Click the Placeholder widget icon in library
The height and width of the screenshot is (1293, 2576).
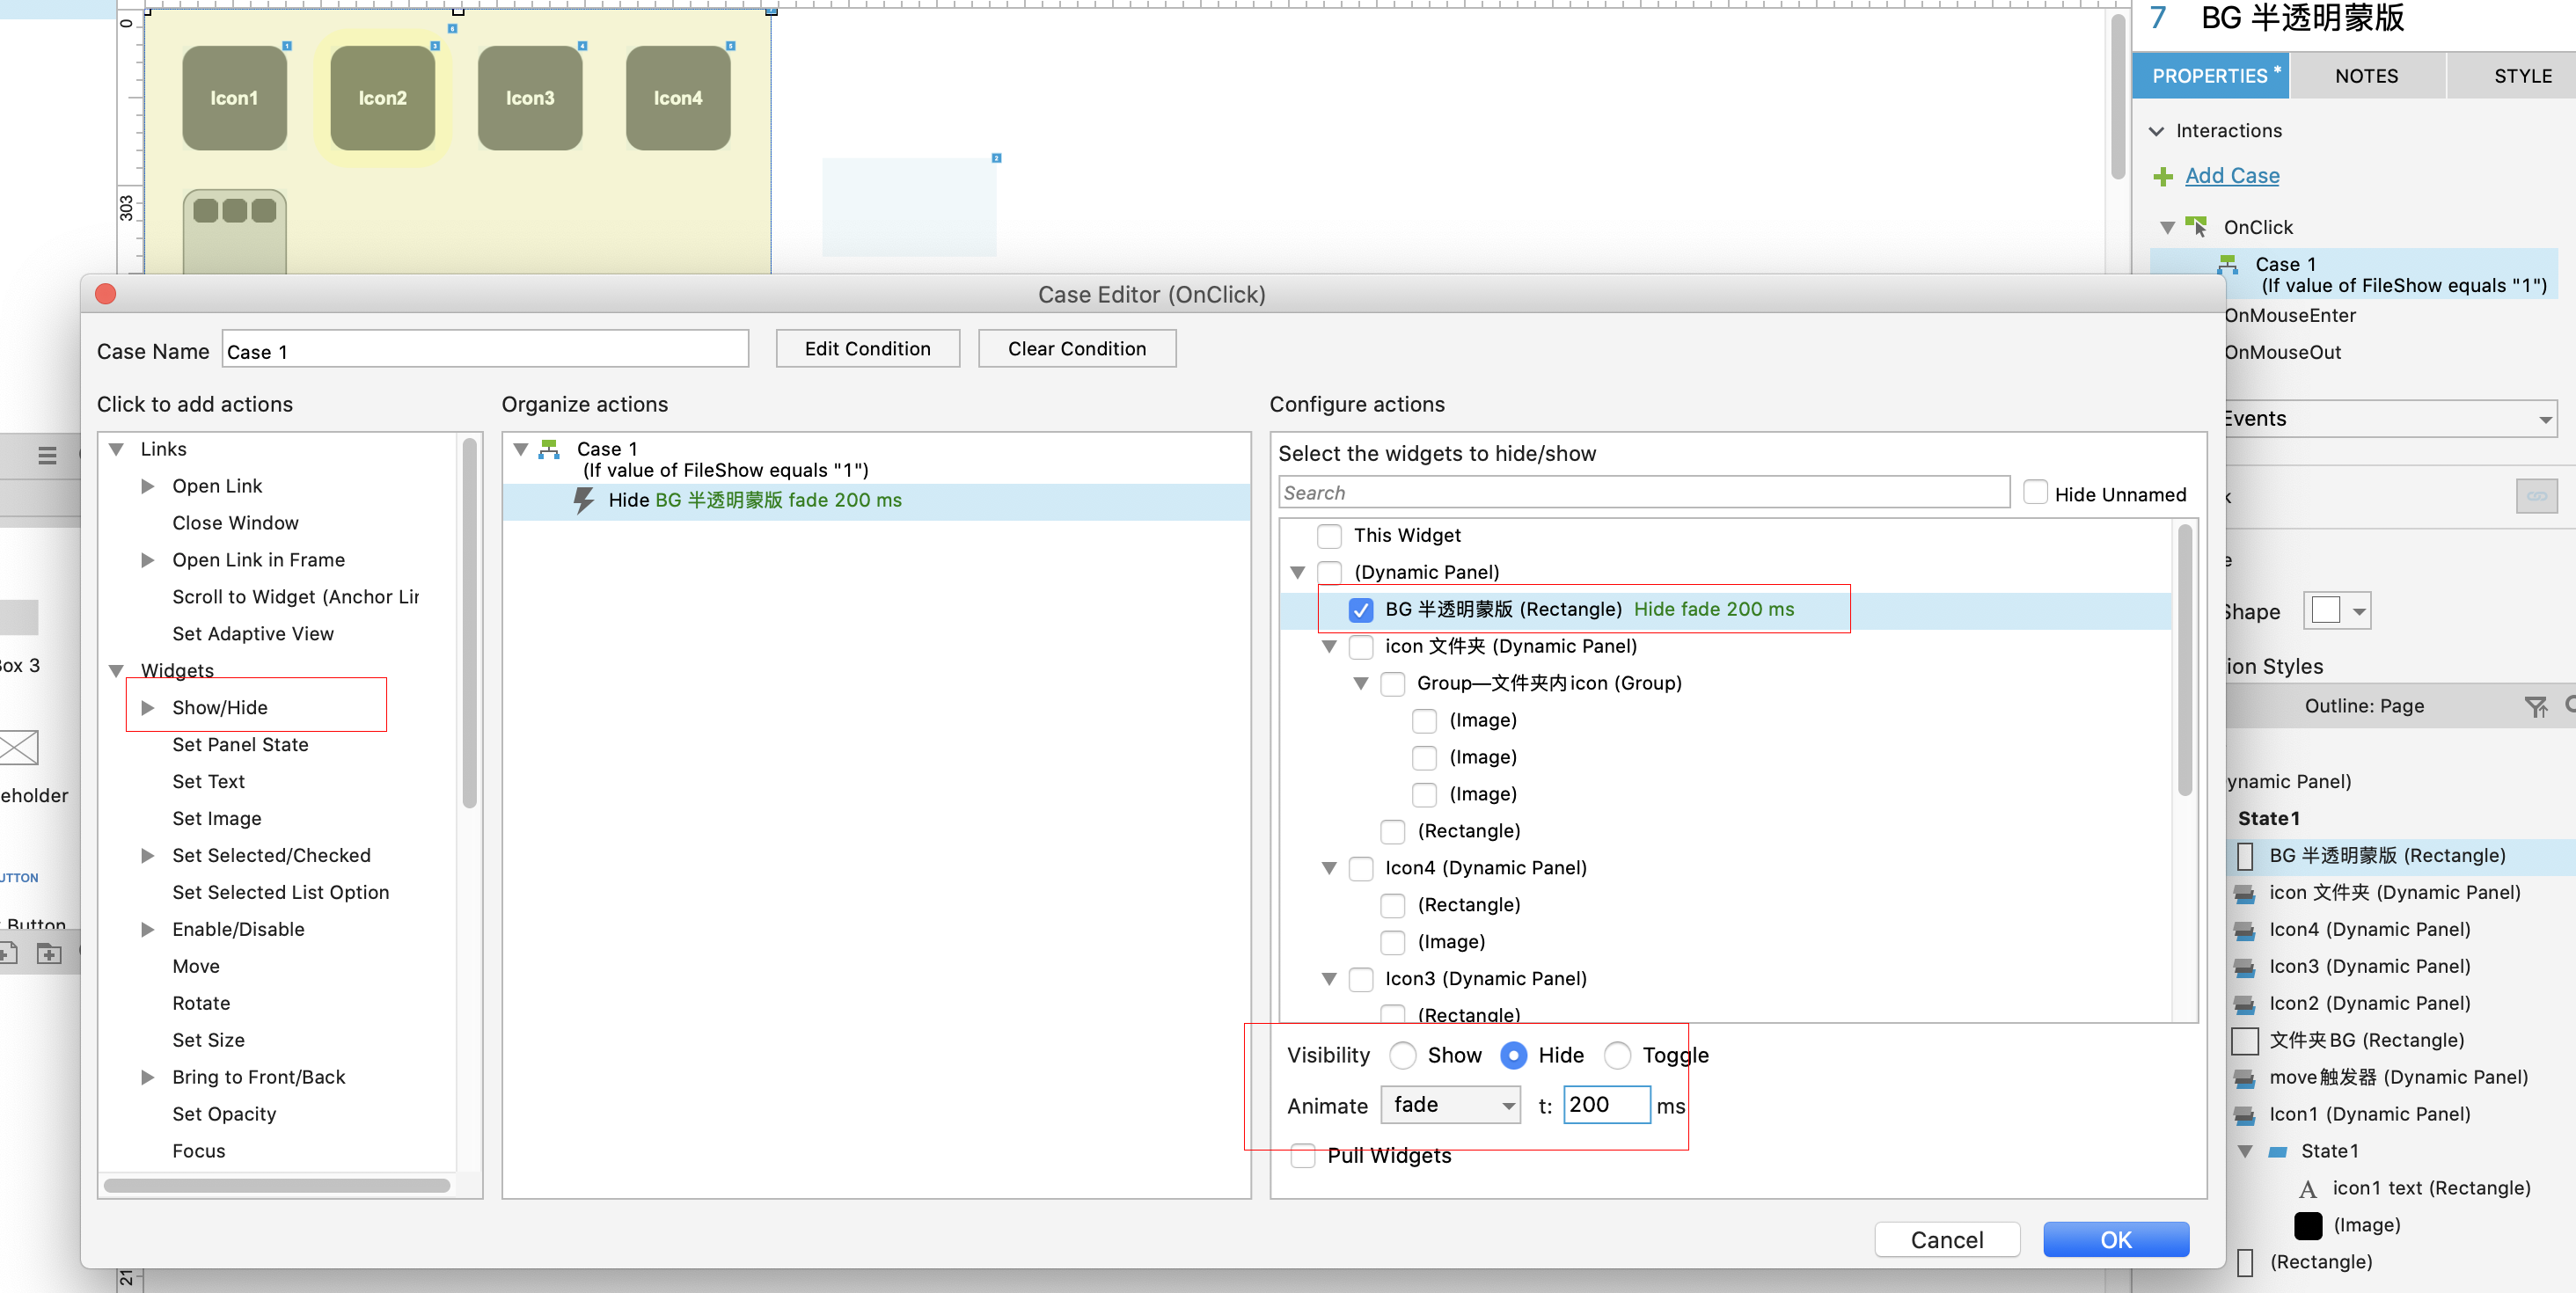(x=19, y=747)
